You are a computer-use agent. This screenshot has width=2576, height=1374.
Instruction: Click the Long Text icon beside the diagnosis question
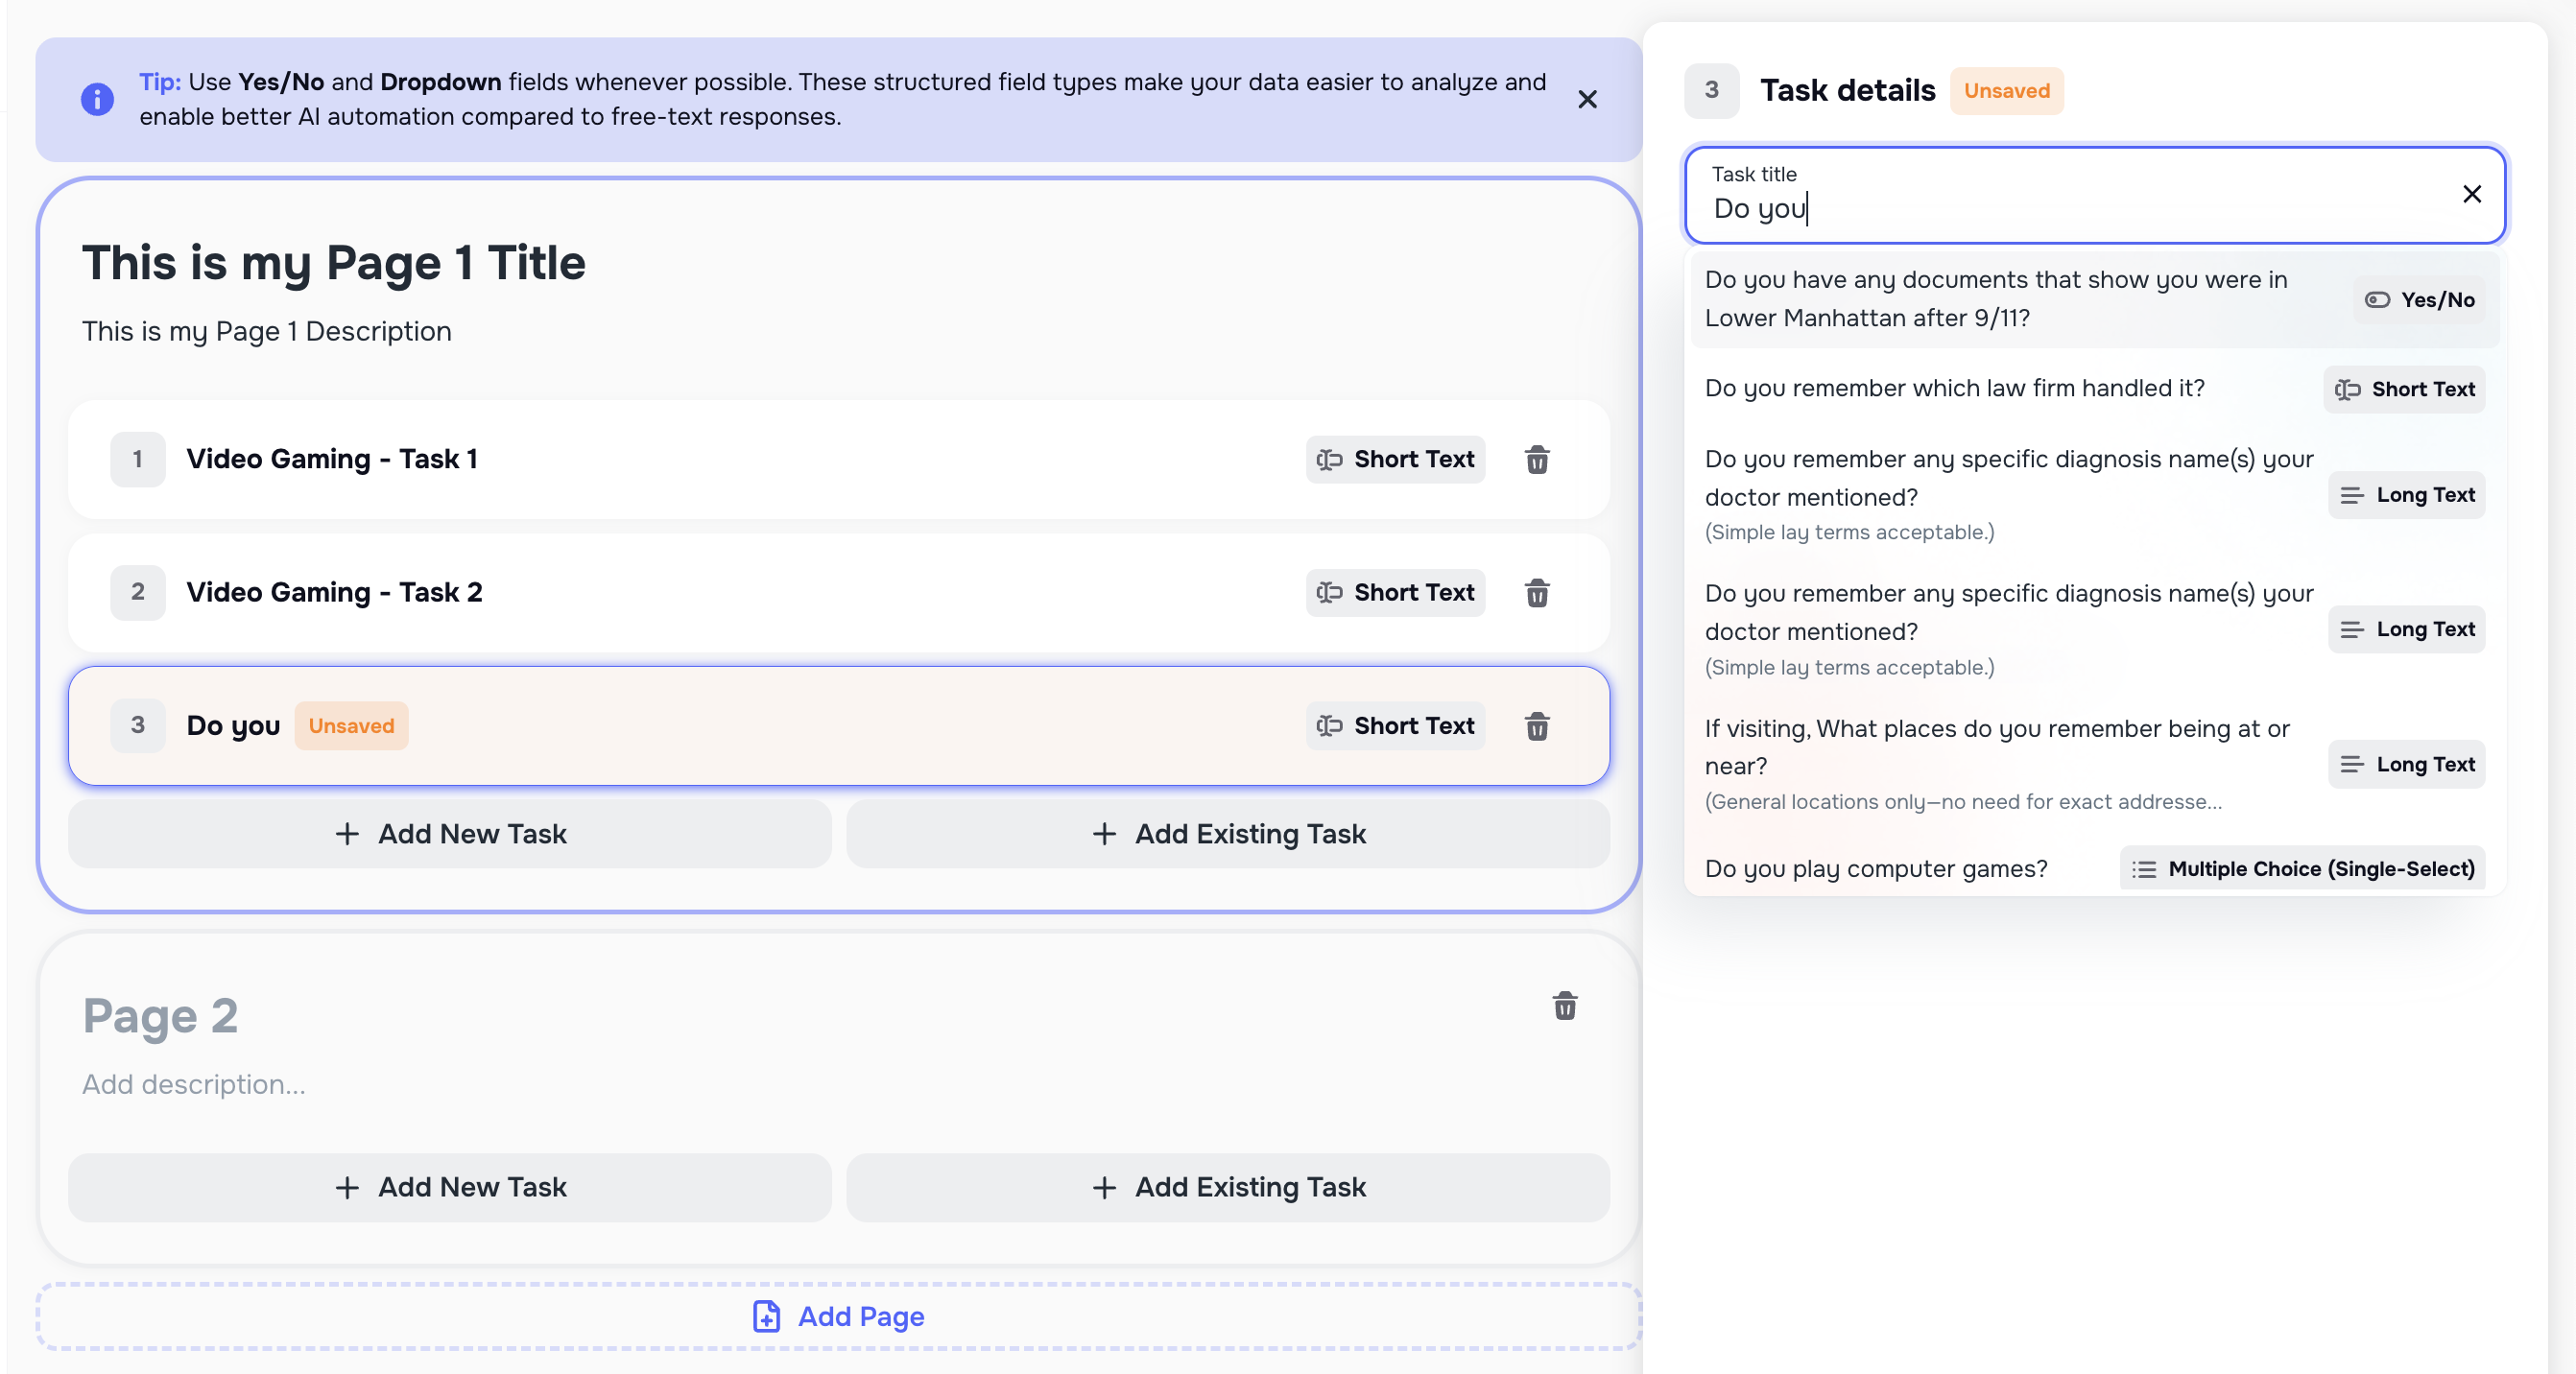(2352, 494)
